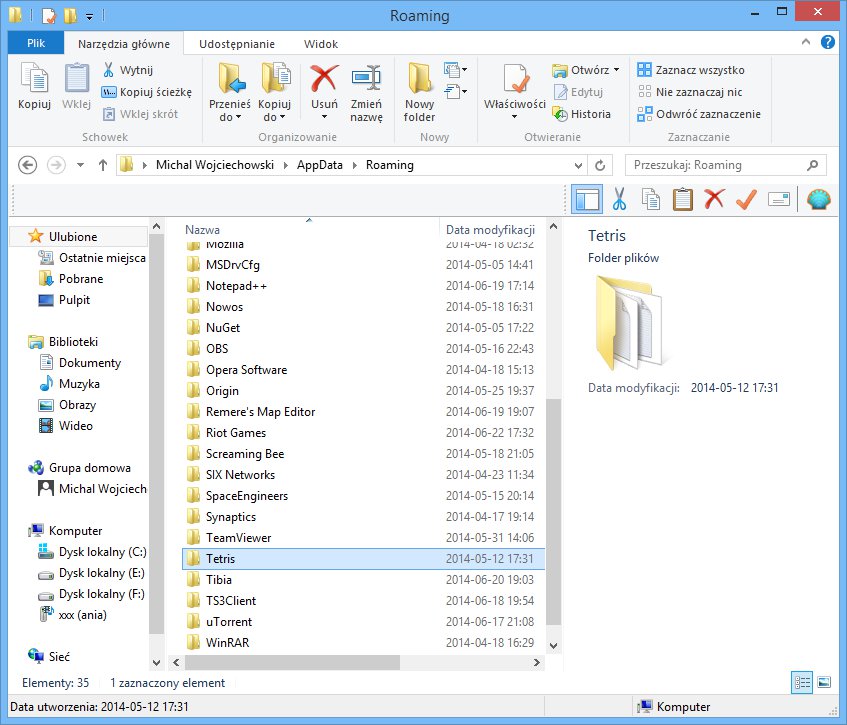847x725 pixels.
Task: Click the rename box icon in the secondary toolbar
Action: pyautogui.click(x=778, y=200)
